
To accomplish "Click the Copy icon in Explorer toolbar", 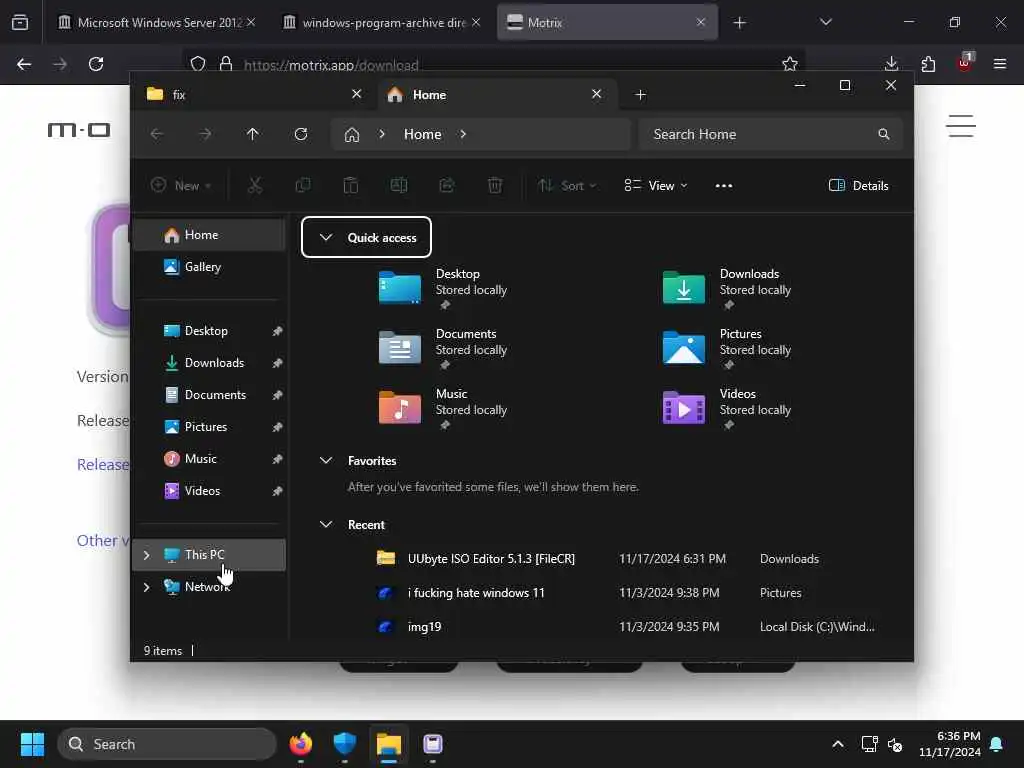I will click(303, 186).
